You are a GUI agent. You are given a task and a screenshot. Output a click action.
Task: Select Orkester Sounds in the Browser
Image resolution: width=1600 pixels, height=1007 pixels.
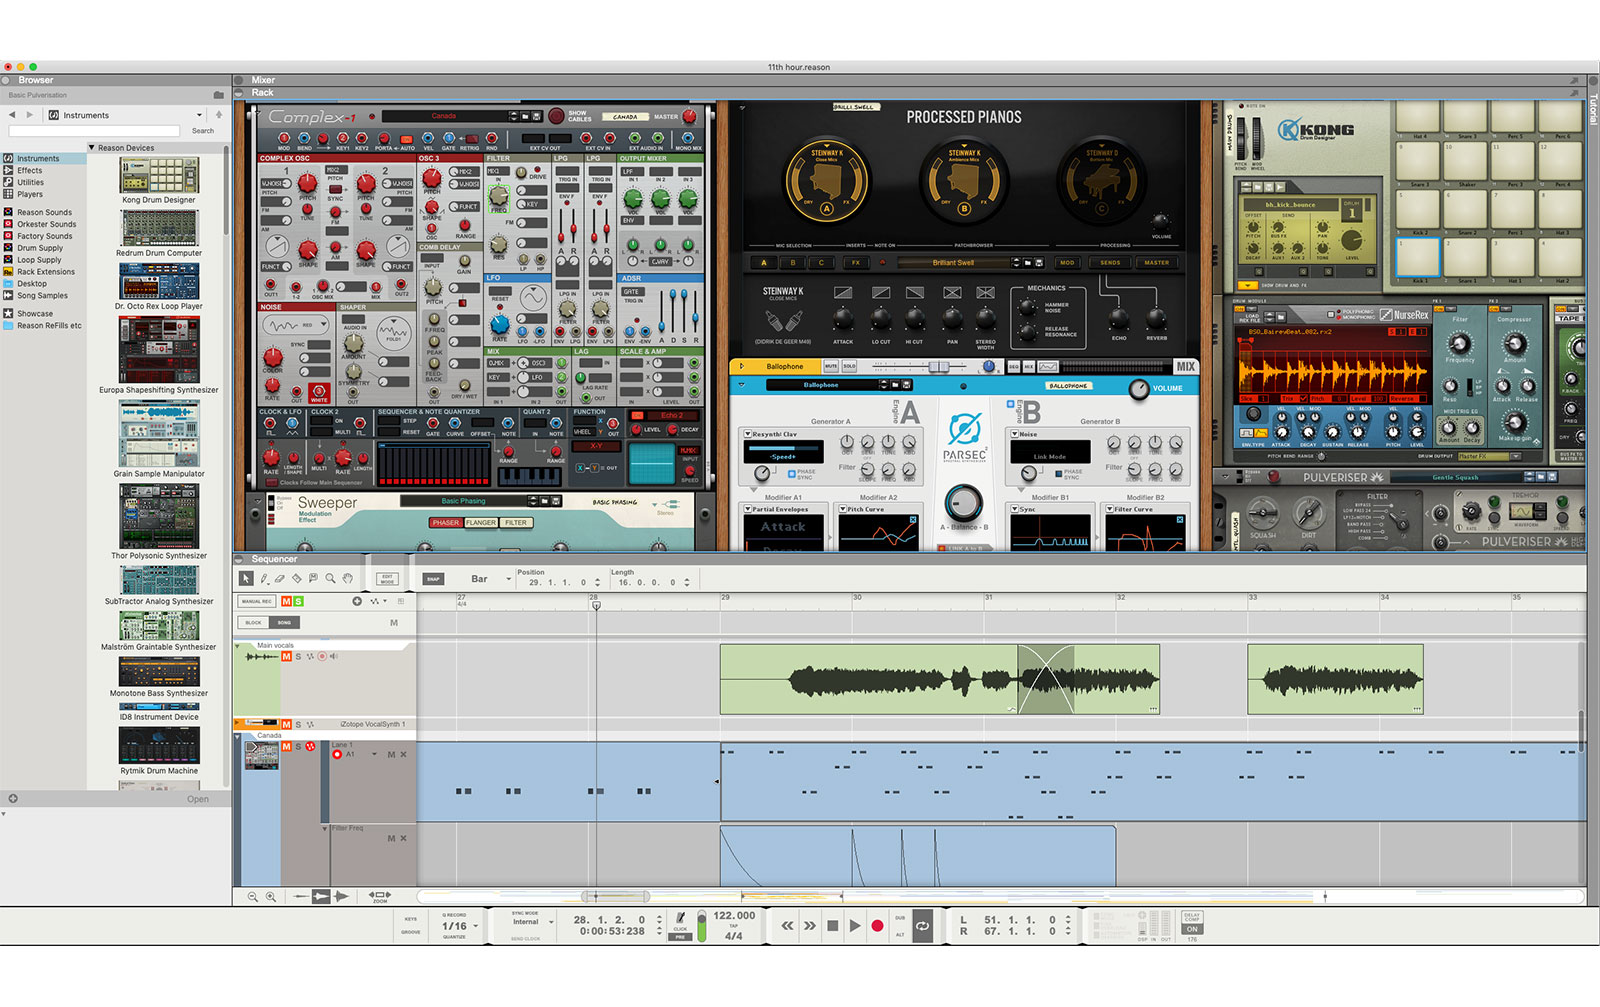pos(46,224)
